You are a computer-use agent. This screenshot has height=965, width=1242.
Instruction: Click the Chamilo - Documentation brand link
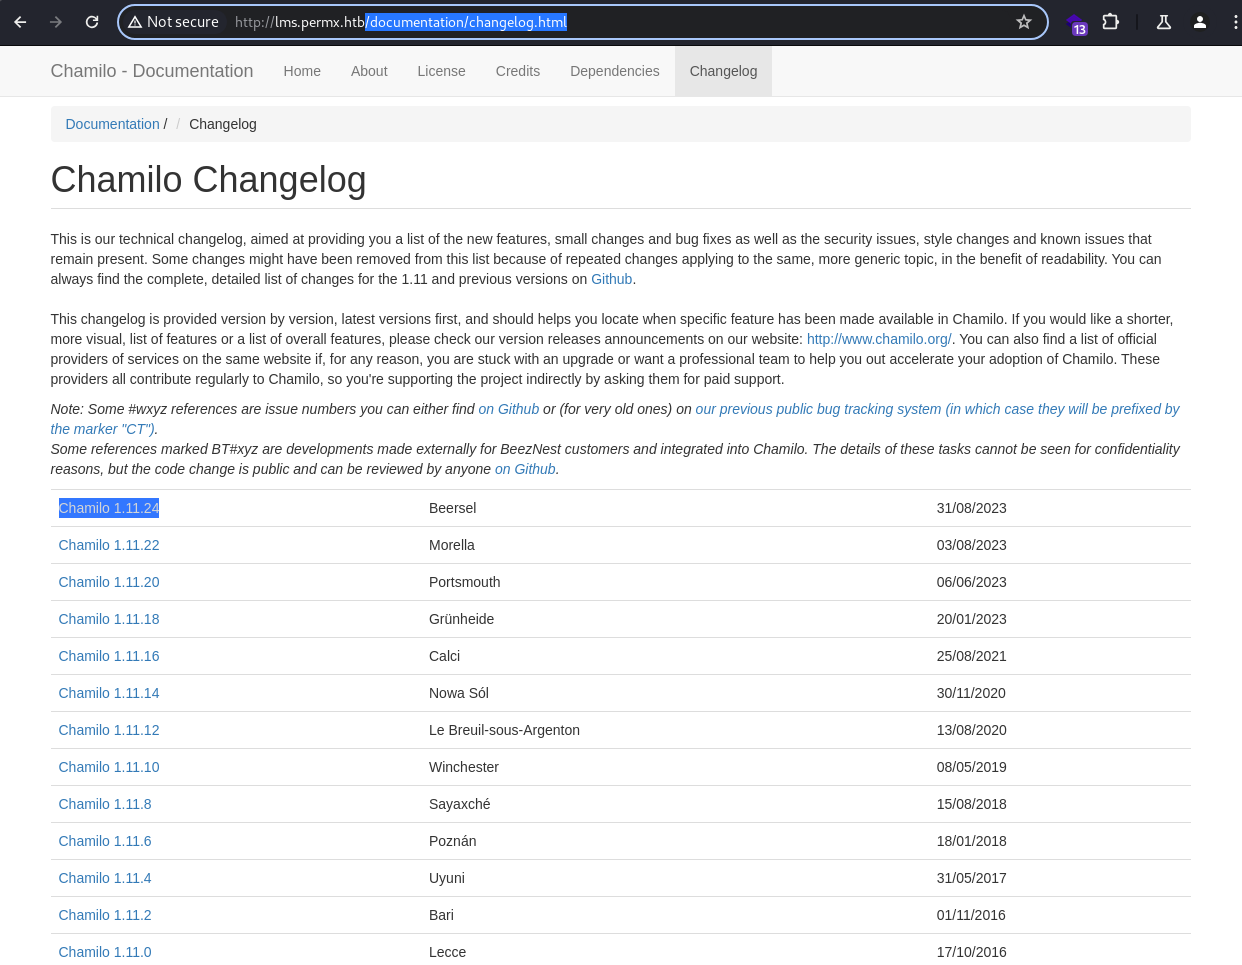click(152, 71)
